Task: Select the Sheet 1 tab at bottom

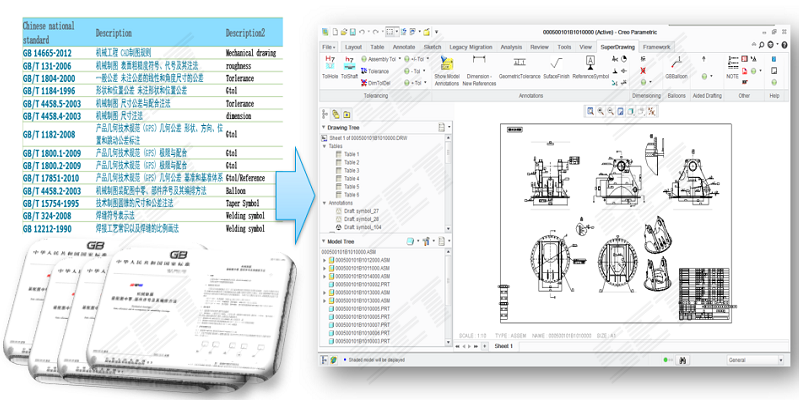Action: click(x=504, y=346)
